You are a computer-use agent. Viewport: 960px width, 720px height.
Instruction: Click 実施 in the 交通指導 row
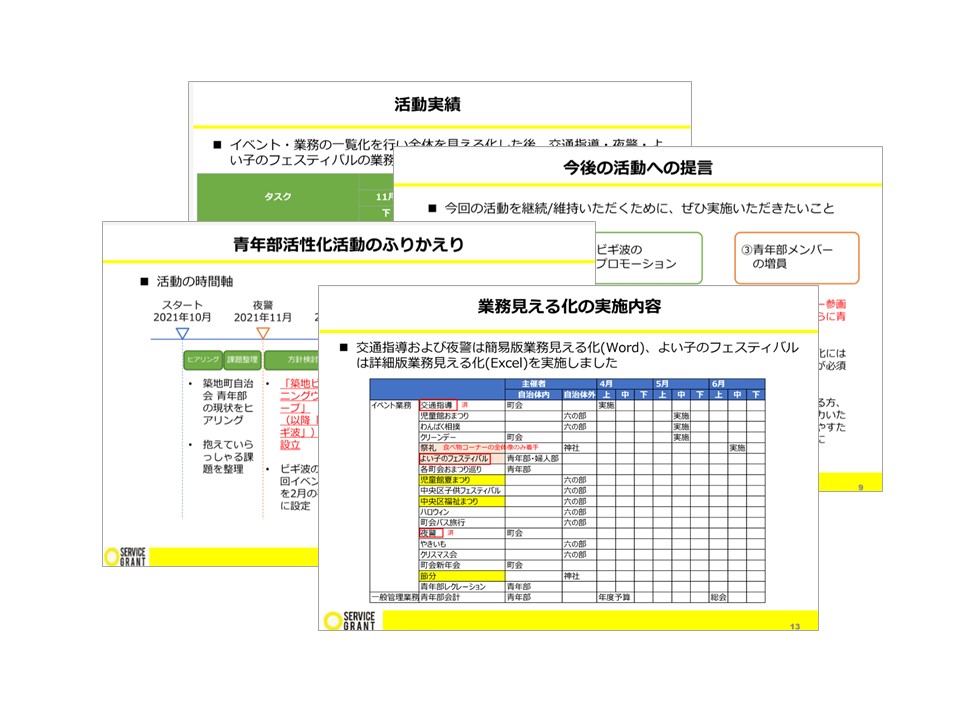point(606,405)
